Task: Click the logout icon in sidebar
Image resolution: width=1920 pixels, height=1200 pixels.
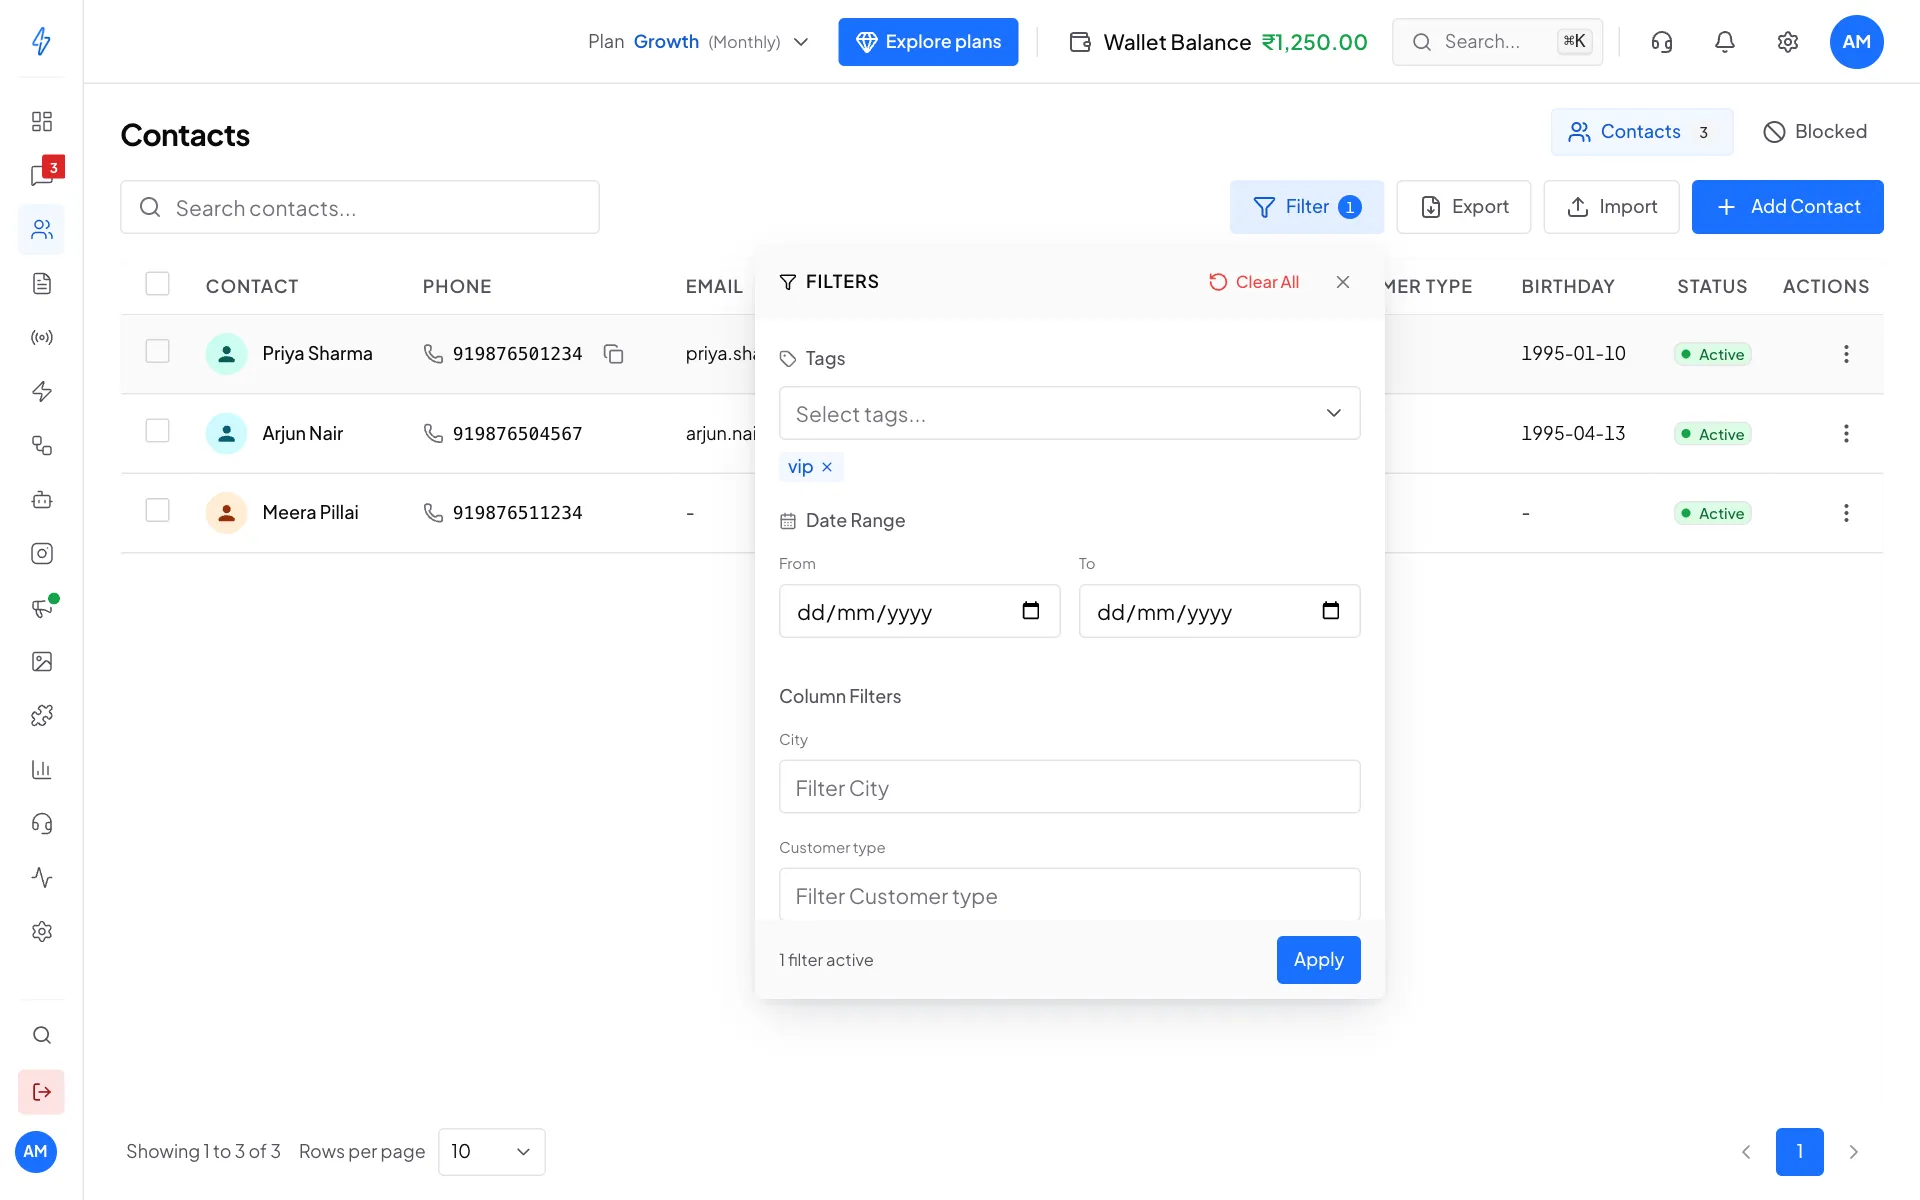Action: 41,1091
